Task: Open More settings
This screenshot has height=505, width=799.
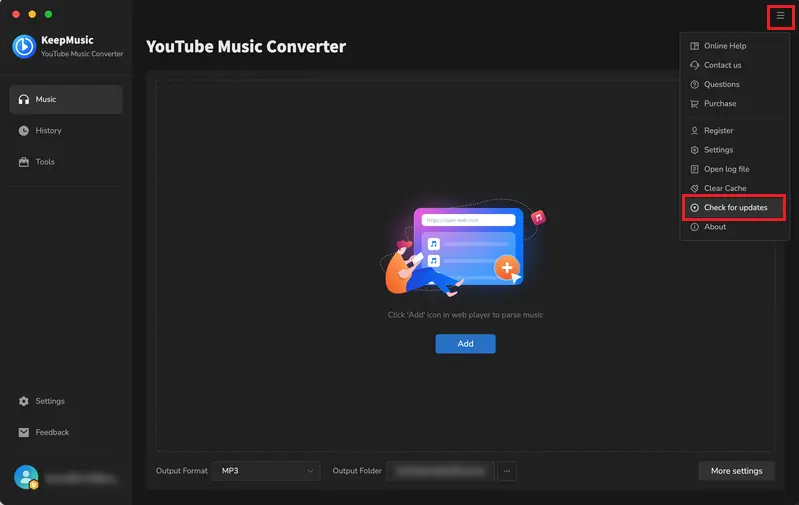Action: [736, 471]
